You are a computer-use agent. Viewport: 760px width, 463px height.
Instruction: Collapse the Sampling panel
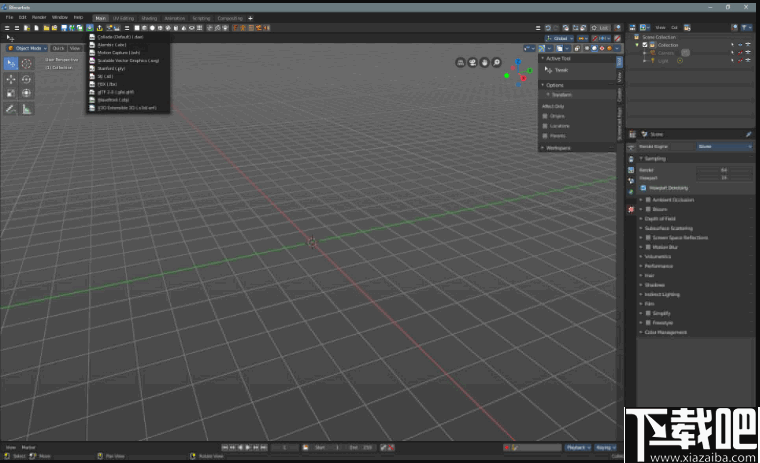pyautogui.click(x=655, y=159)
